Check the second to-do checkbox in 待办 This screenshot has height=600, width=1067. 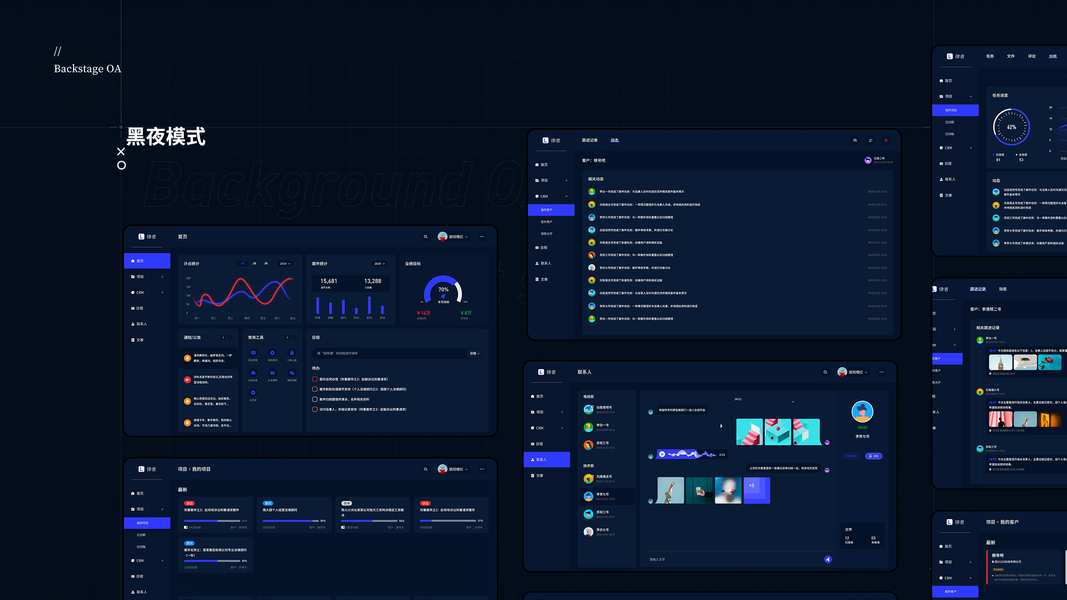[x=314, y=389]
